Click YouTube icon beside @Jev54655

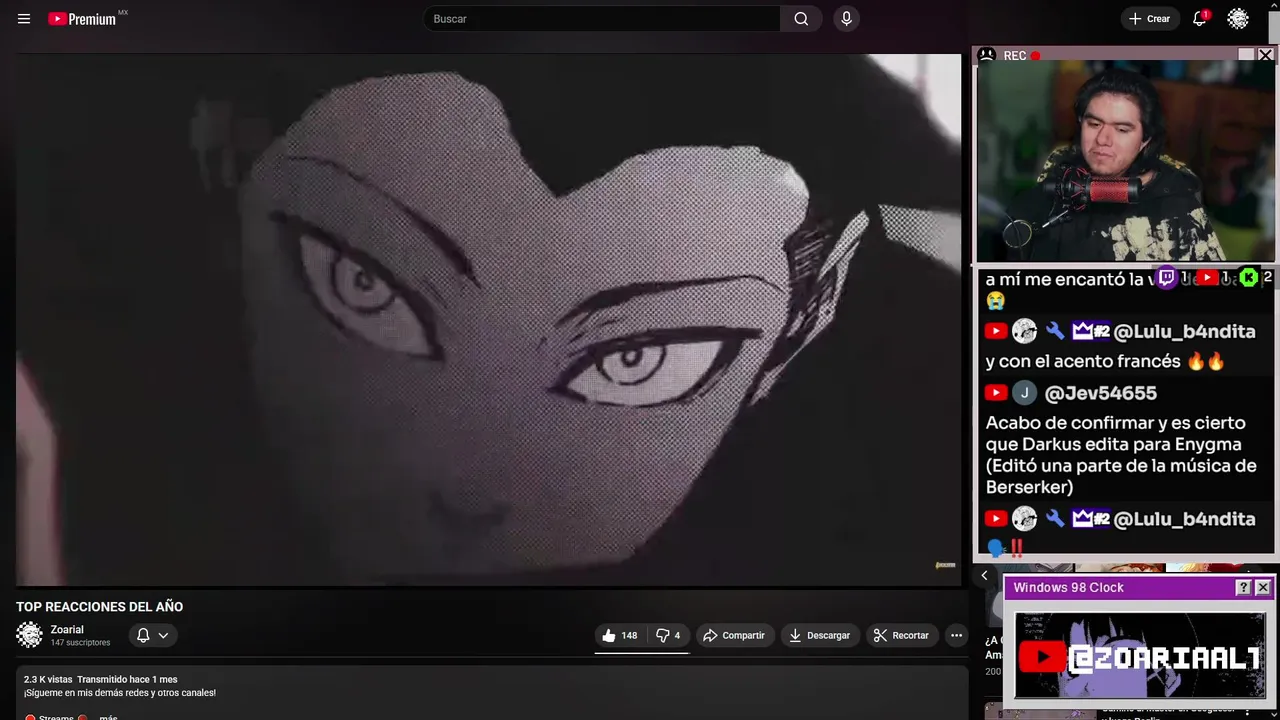click(996, 393)
